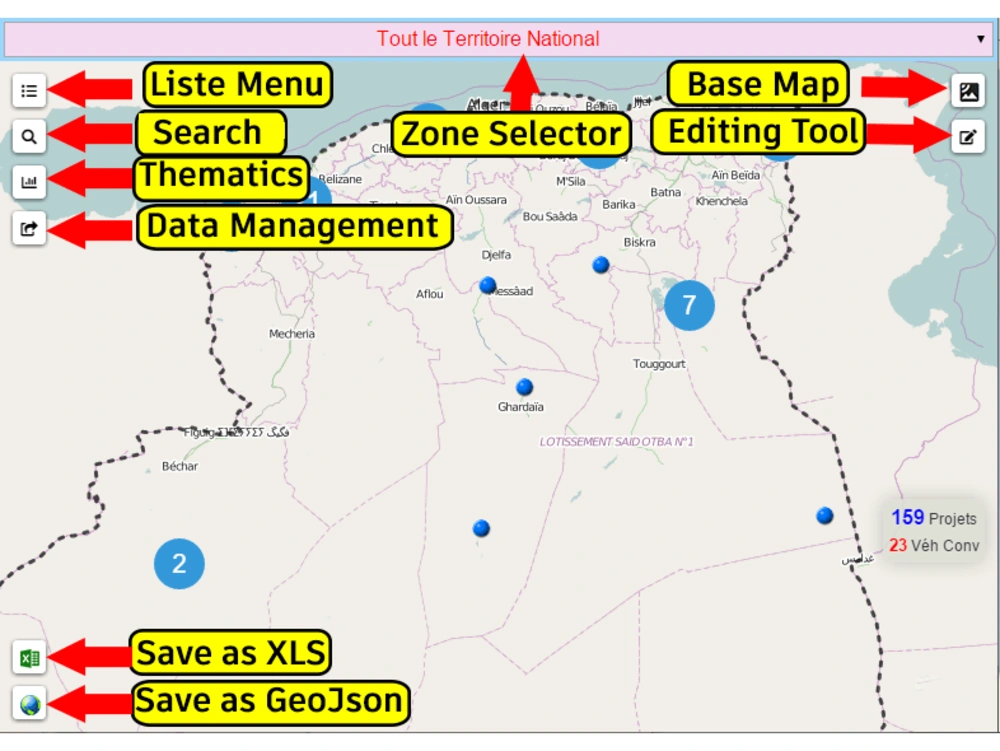The image size is (1000, 751).
Task: Click the '159 Projets' counter
Action: pyautogui.click(x=934, y=518)
